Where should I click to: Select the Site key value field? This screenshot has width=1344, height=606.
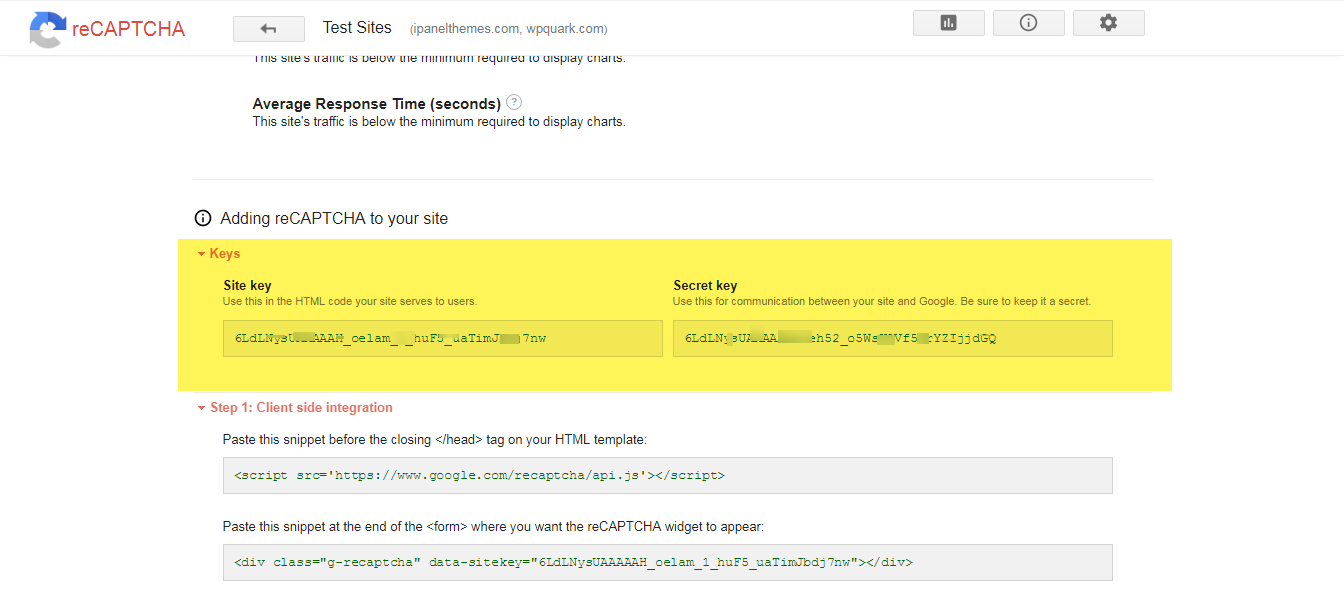443,338
